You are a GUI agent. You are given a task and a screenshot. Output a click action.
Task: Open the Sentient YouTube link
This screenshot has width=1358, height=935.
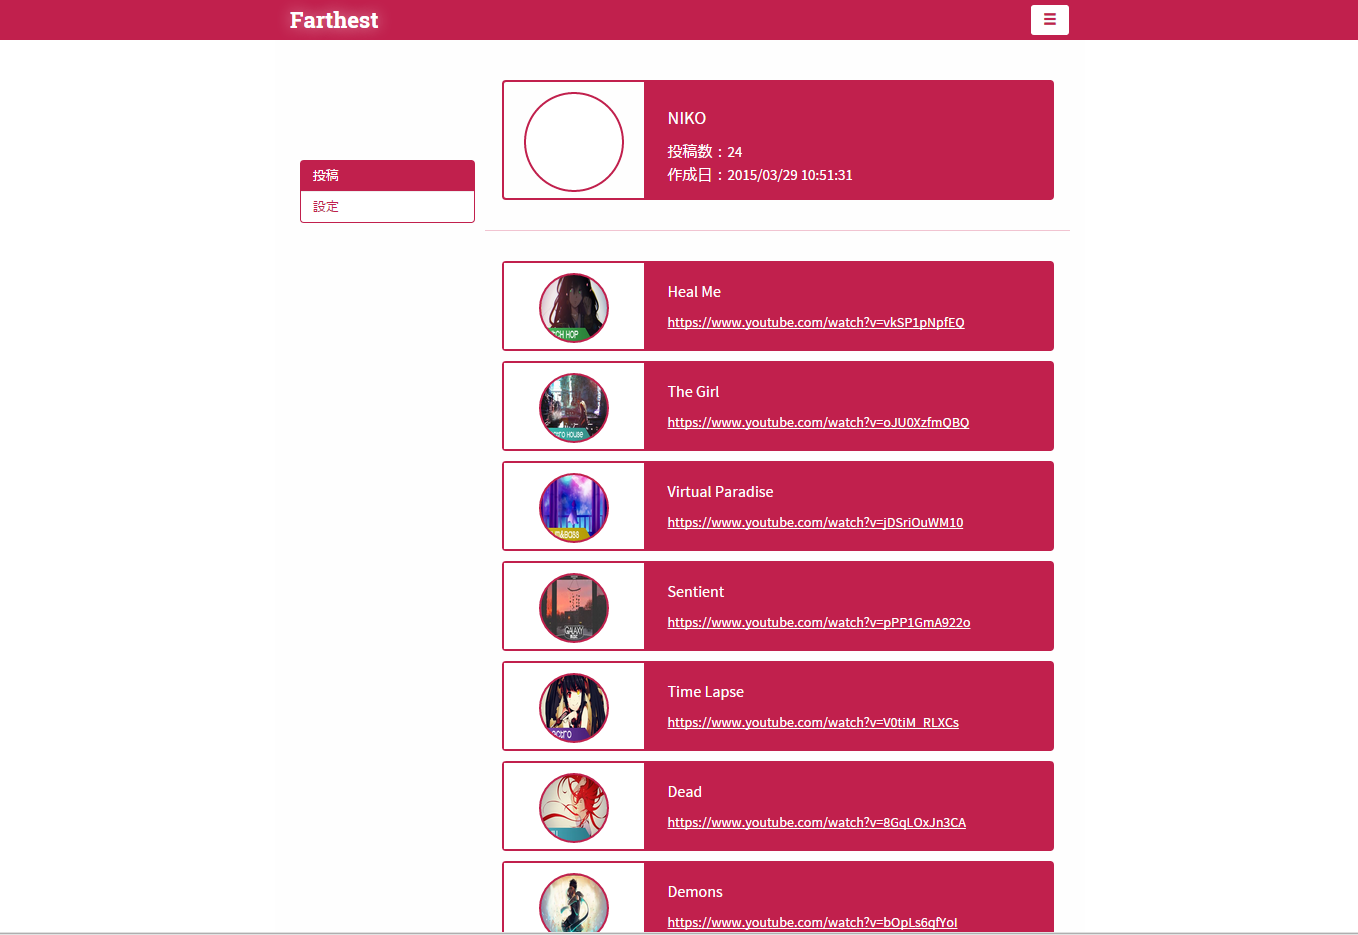(819, 623)
